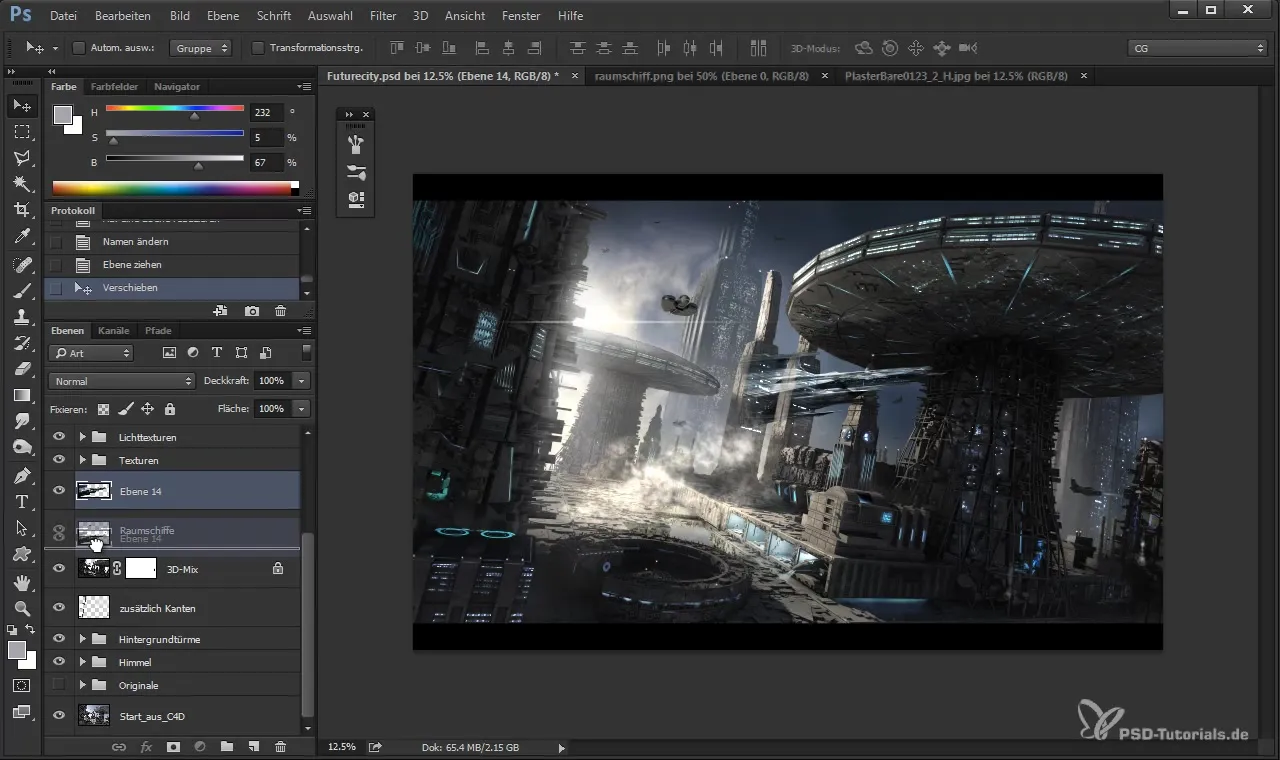Switch to the Navigator tab
This screenshot has width=1280, height=760.
(177, 87)
